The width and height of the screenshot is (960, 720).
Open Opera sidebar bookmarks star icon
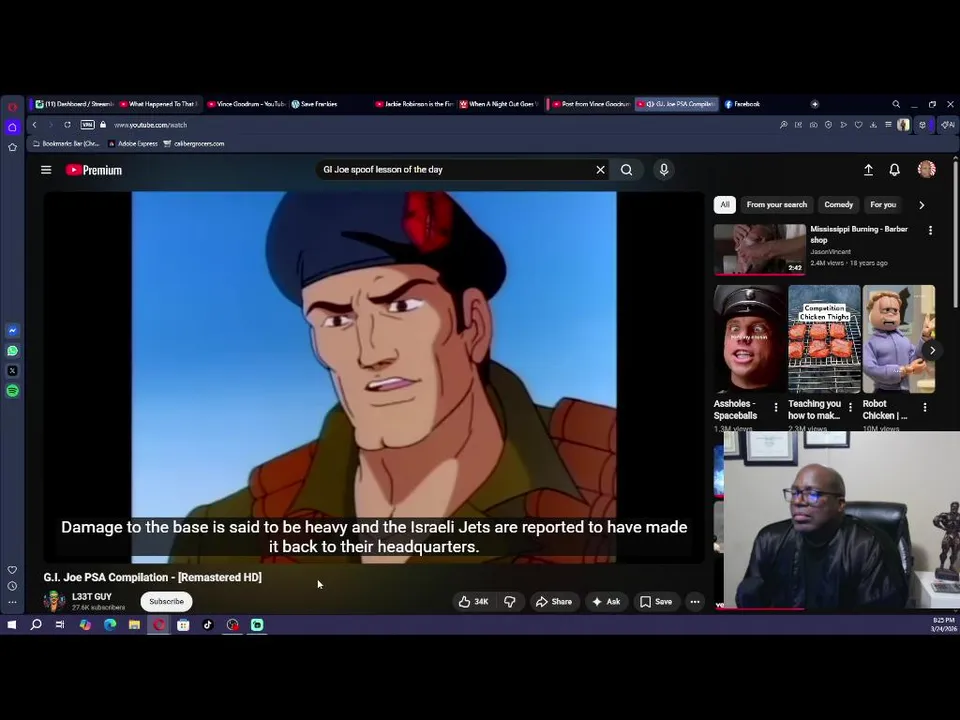[12, 147]
